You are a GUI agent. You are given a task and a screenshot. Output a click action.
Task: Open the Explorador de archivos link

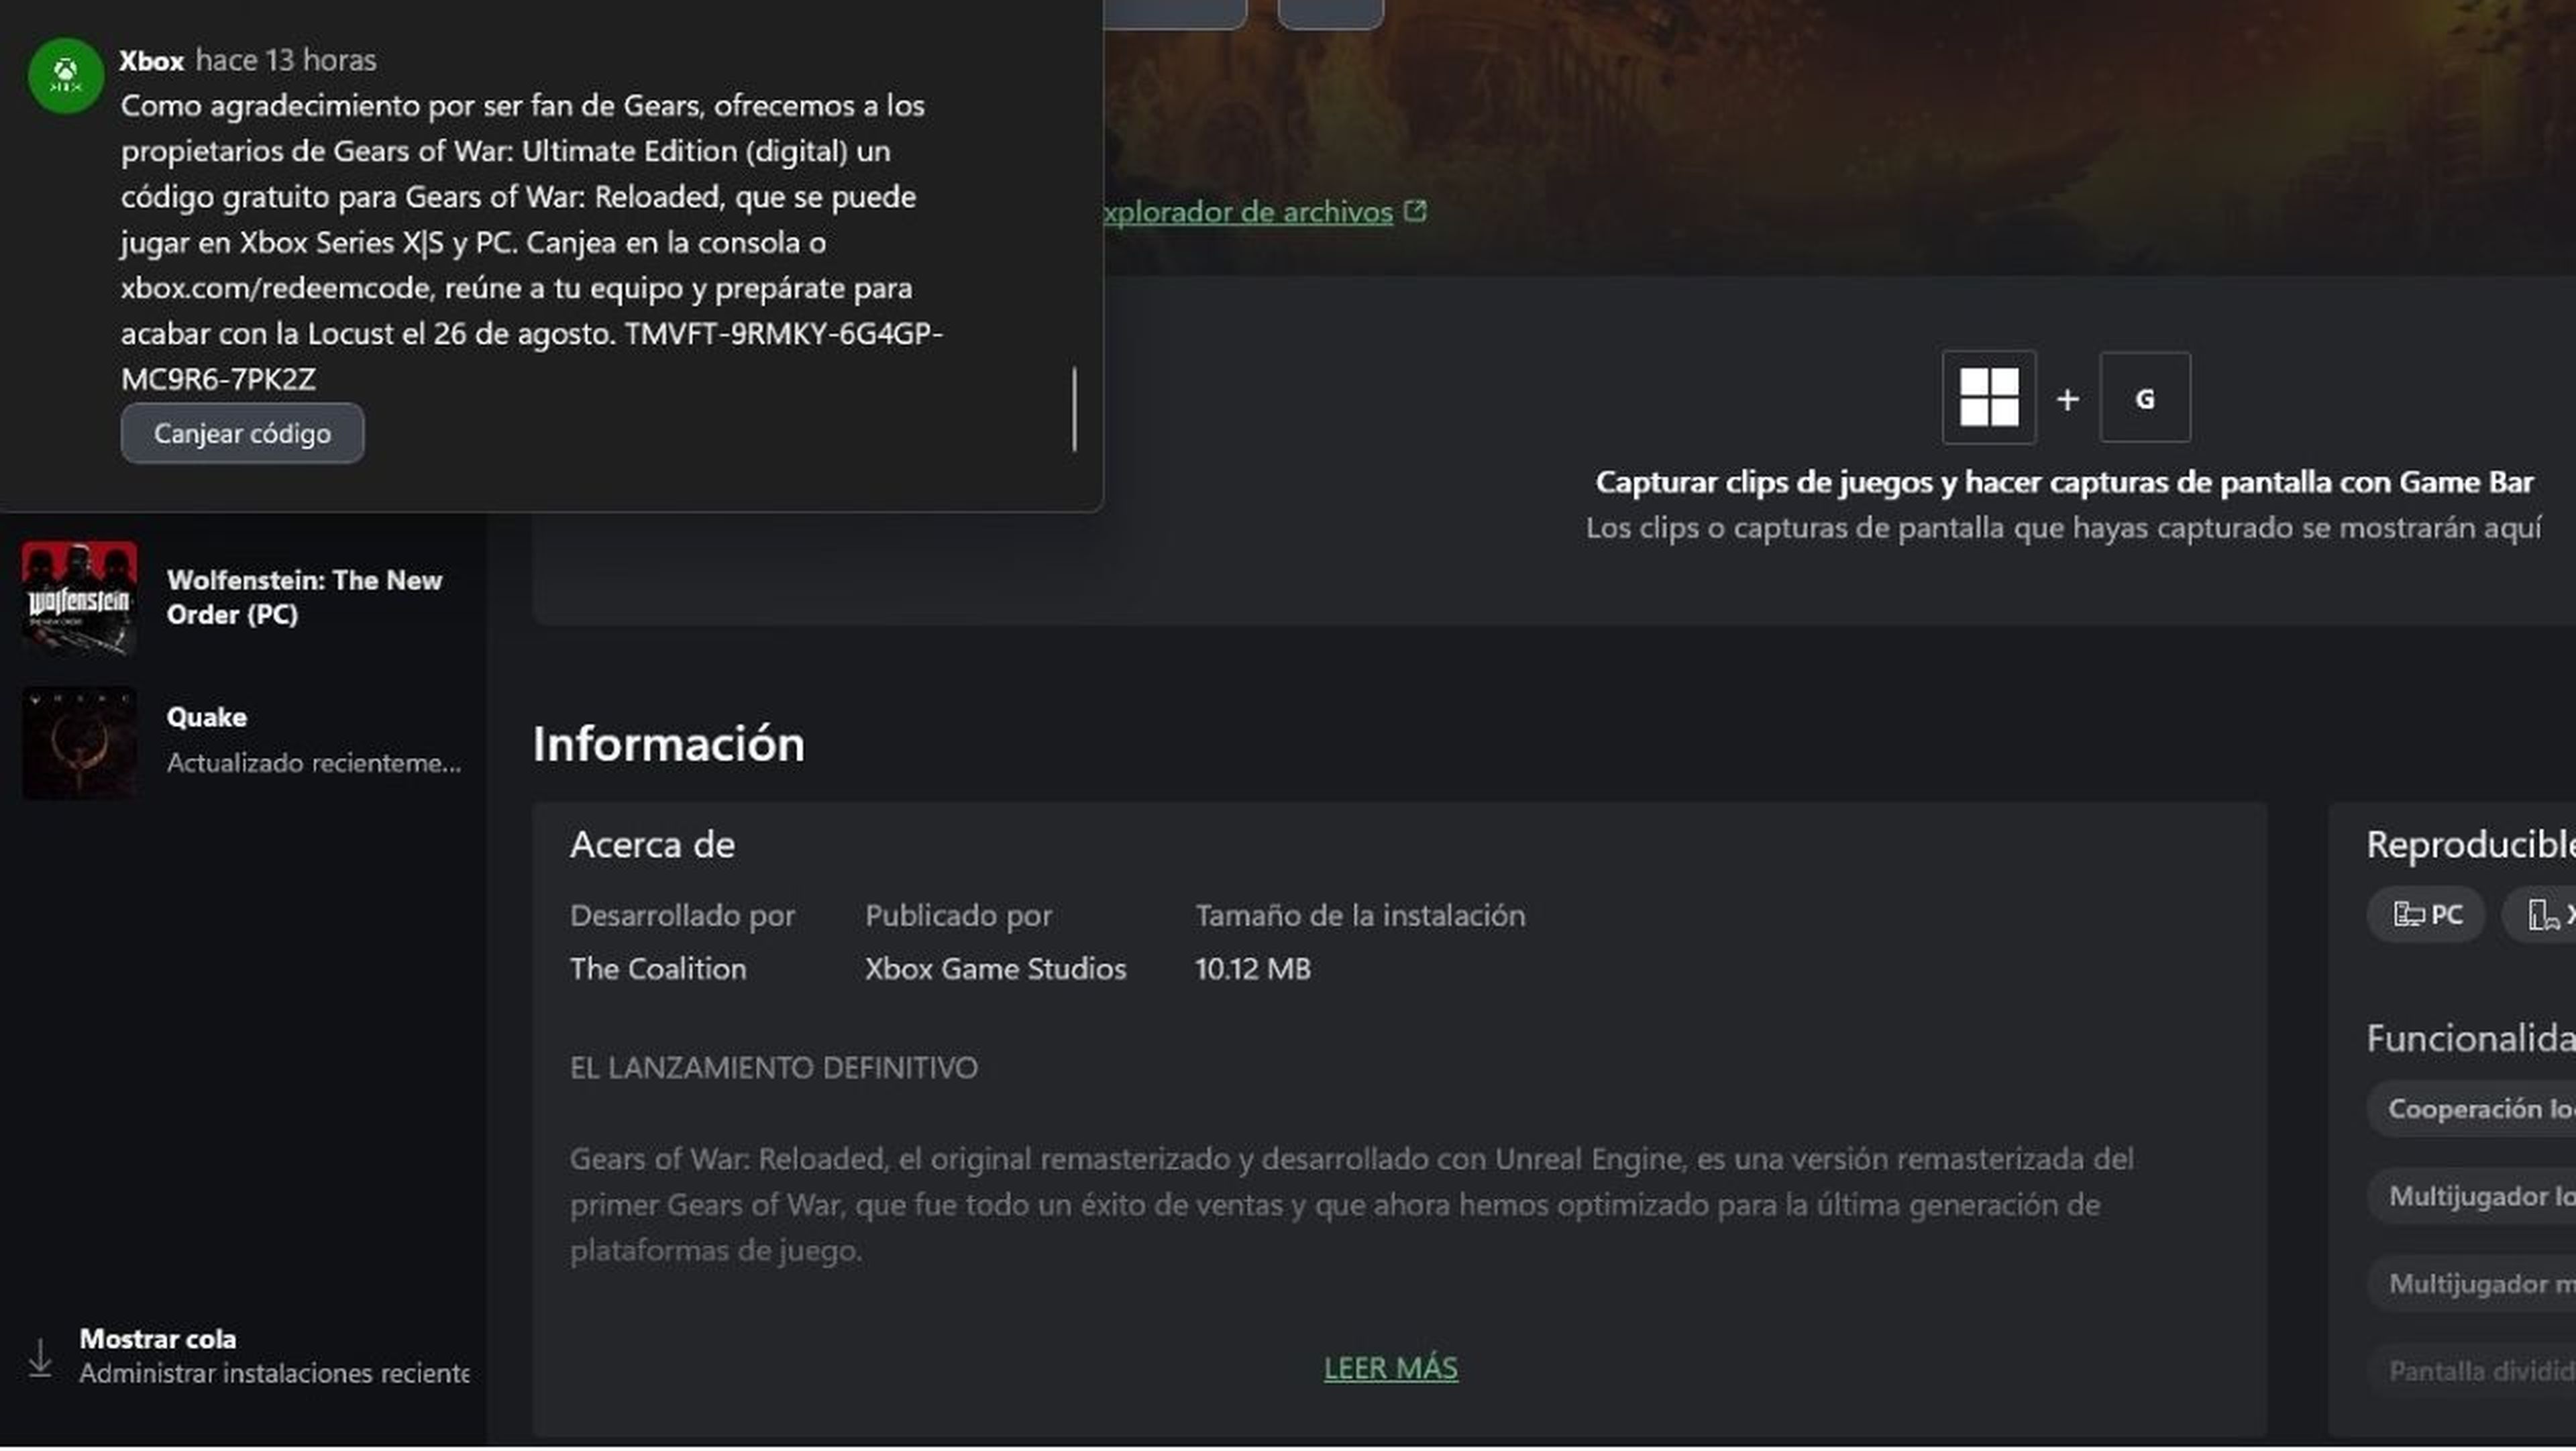(x=1242, y=211)
